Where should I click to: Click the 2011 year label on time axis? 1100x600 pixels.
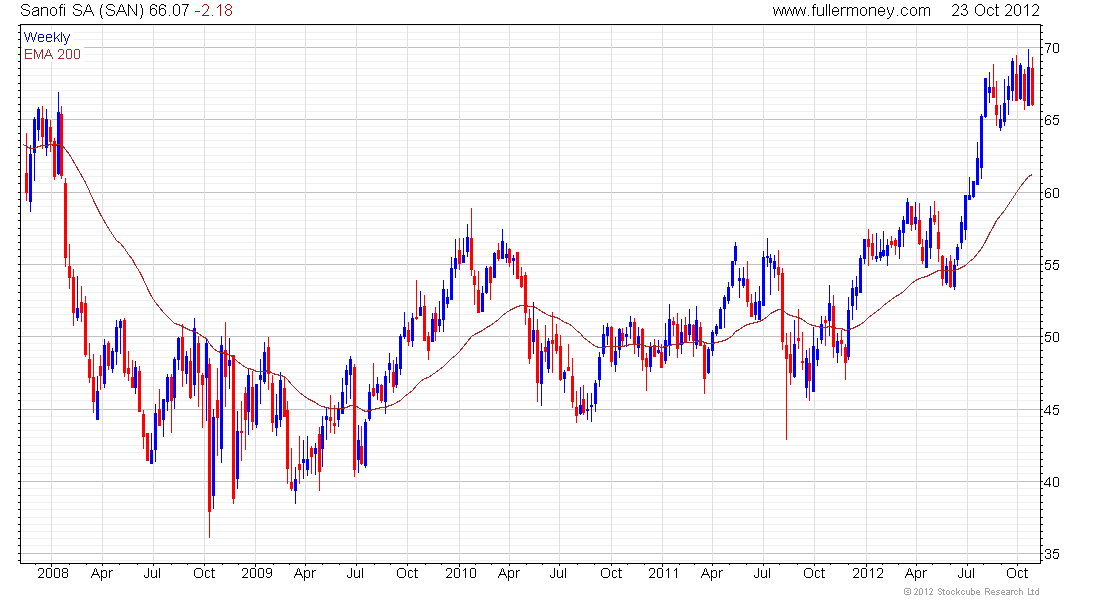(x=664, y=573)
